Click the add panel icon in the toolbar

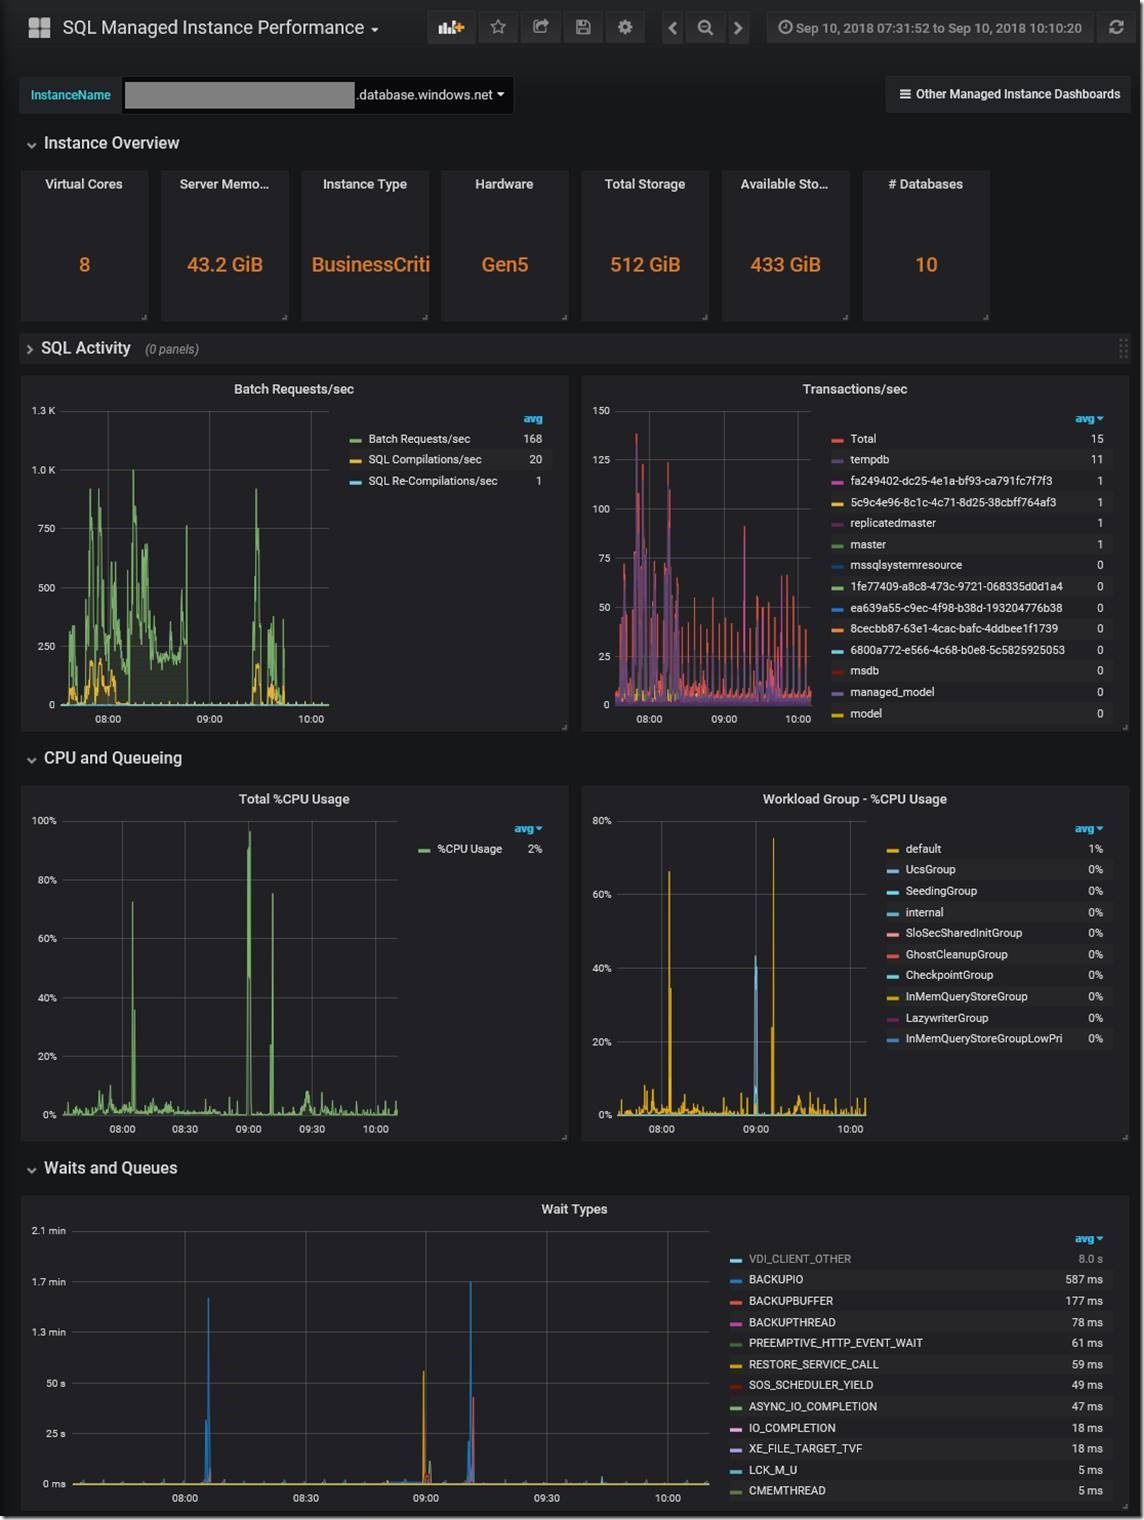click(x=451, y=27)
